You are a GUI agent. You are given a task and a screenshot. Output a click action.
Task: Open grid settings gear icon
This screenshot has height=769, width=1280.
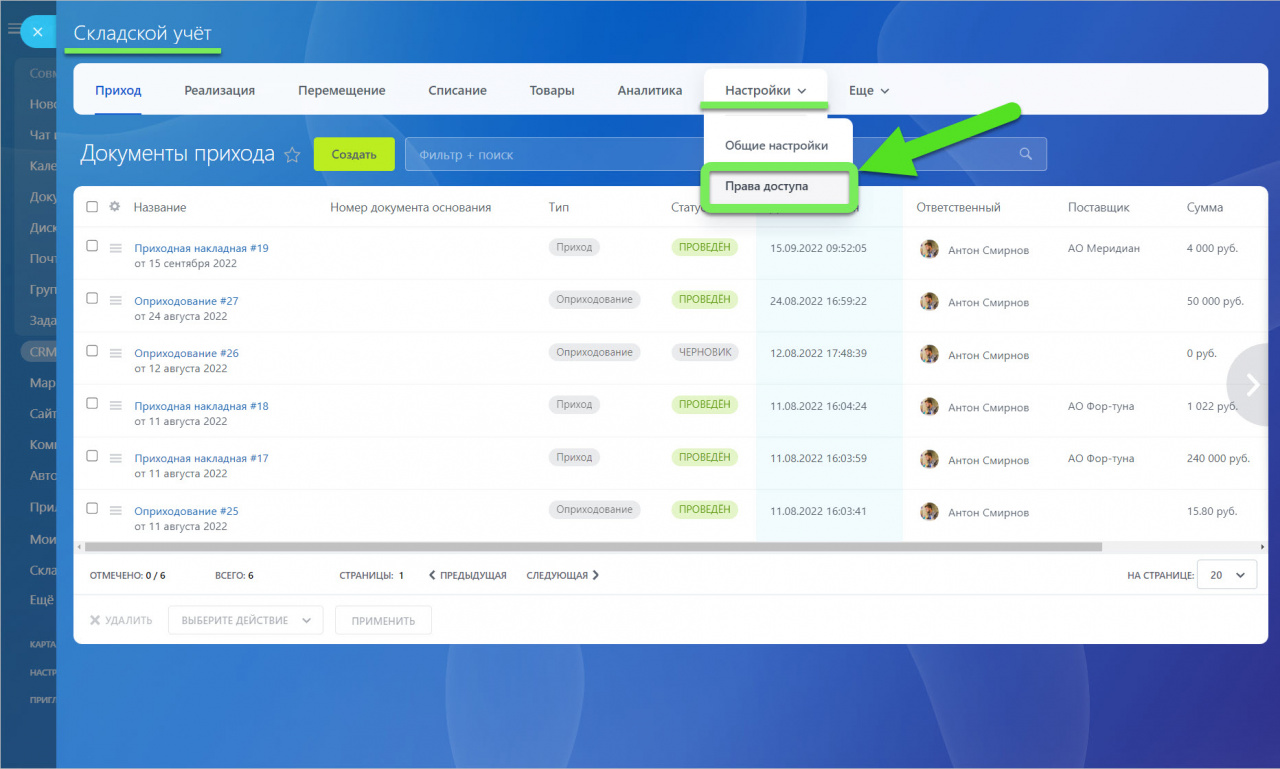tap(114, 206)
